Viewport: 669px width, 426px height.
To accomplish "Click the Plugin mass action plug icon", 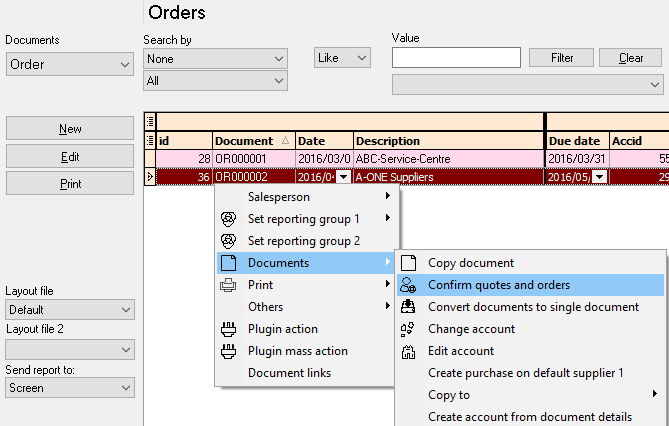I will [228, 351].
